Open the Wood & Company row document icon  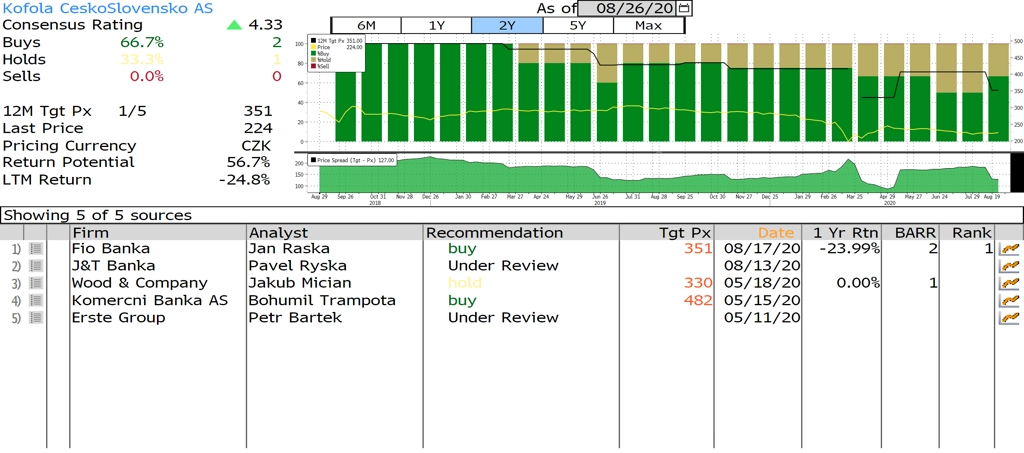37,283
